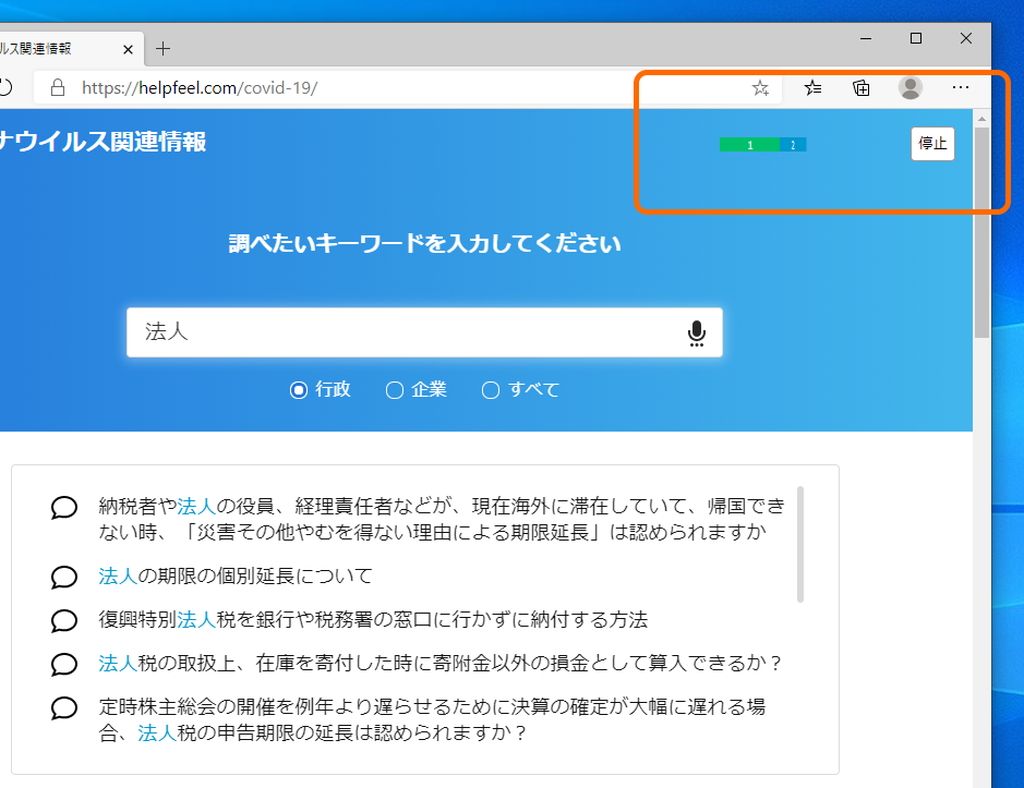Click the microphone icon in the search box
Screen dimensions: 1024x788
point(696,333)
